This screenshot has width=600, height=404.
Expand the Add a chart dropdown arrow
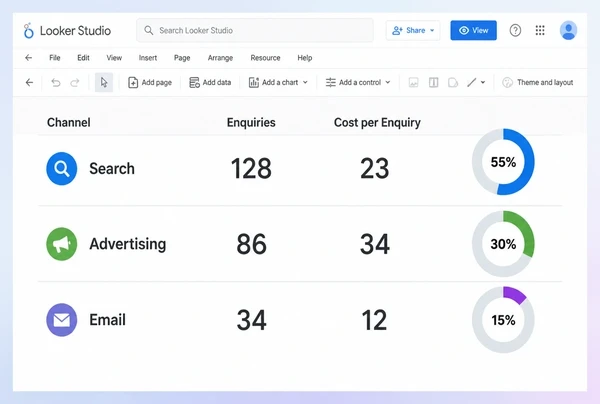pos(305,82)
